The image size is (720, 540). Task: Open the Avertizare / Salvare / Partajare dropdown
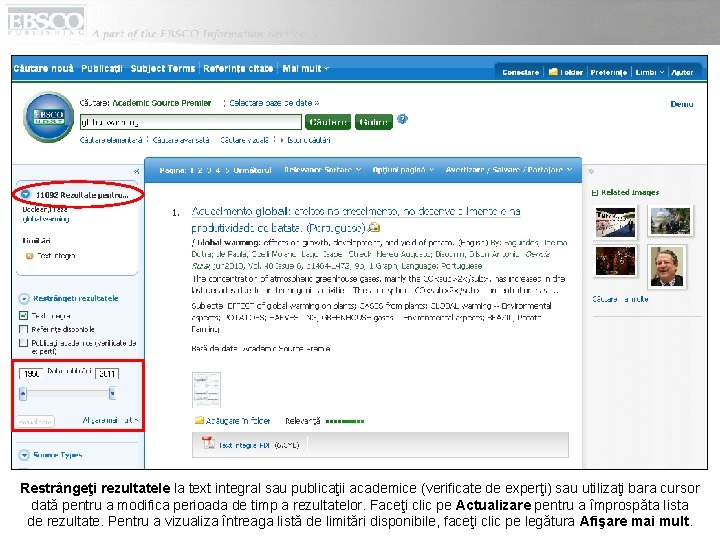pos(509,170)
